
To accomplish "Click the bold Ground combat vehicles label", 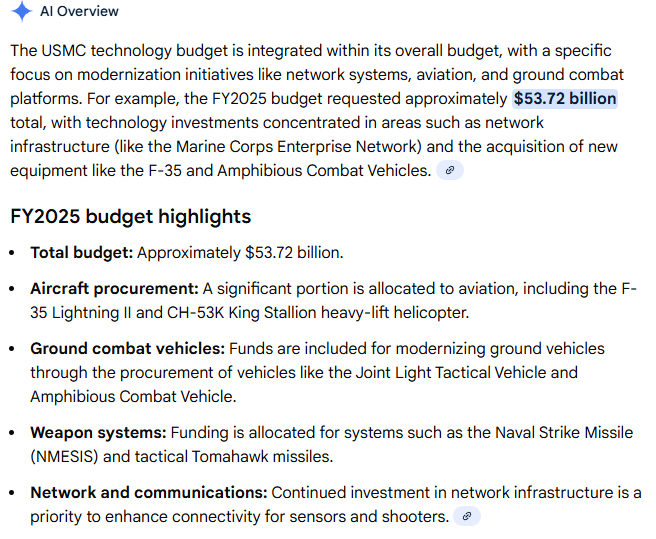I will (x=127, y=349).
